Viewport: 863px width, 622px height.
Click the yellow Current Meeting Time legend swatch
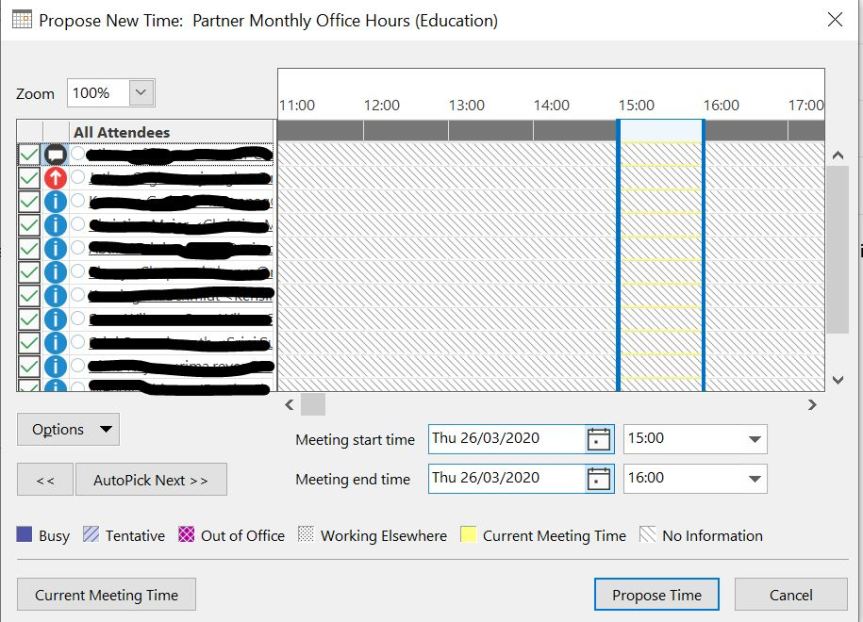pyautogui.click(x=467, y=535)
